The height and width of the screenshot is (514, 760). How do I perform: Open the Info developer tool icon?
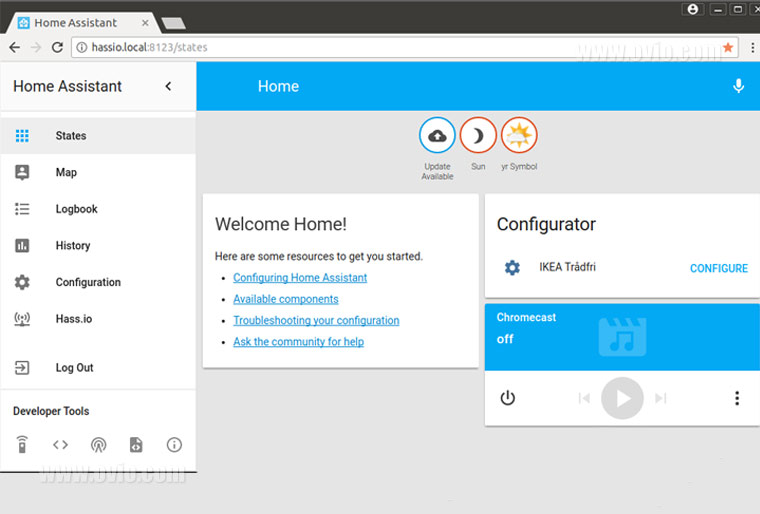(x=174, y=445)
